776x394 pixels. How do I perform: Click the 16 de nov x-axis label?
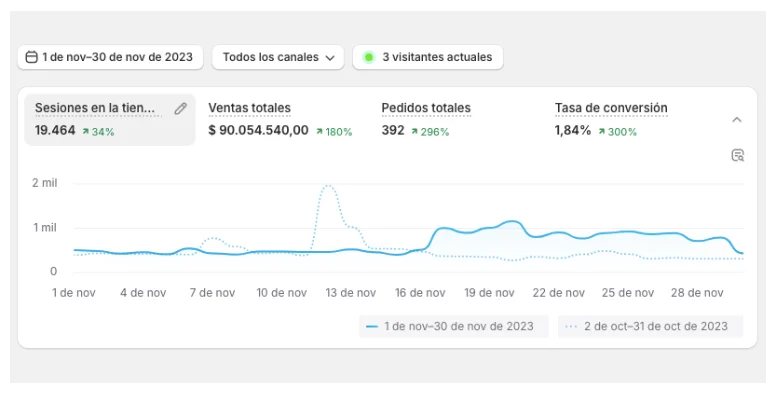pyautogui.click(x=420, y=293)
